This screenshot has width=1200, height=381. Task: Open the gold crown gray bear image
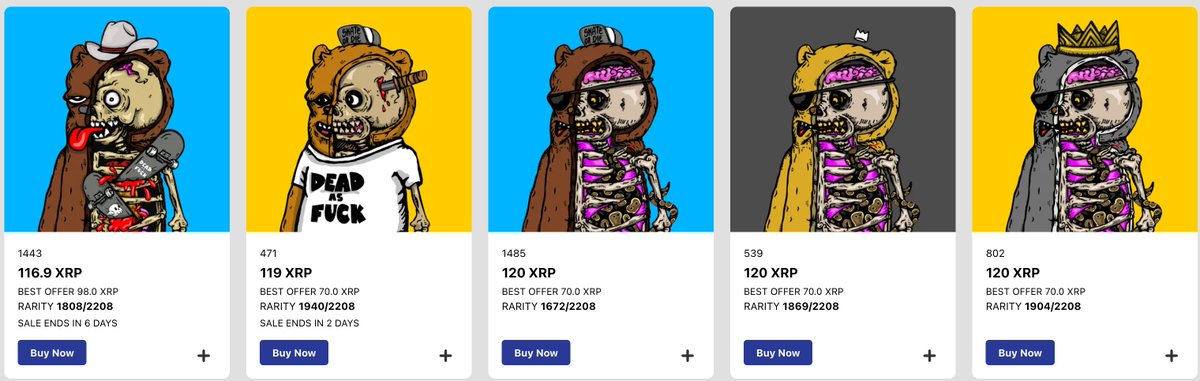coord(1085,120)
